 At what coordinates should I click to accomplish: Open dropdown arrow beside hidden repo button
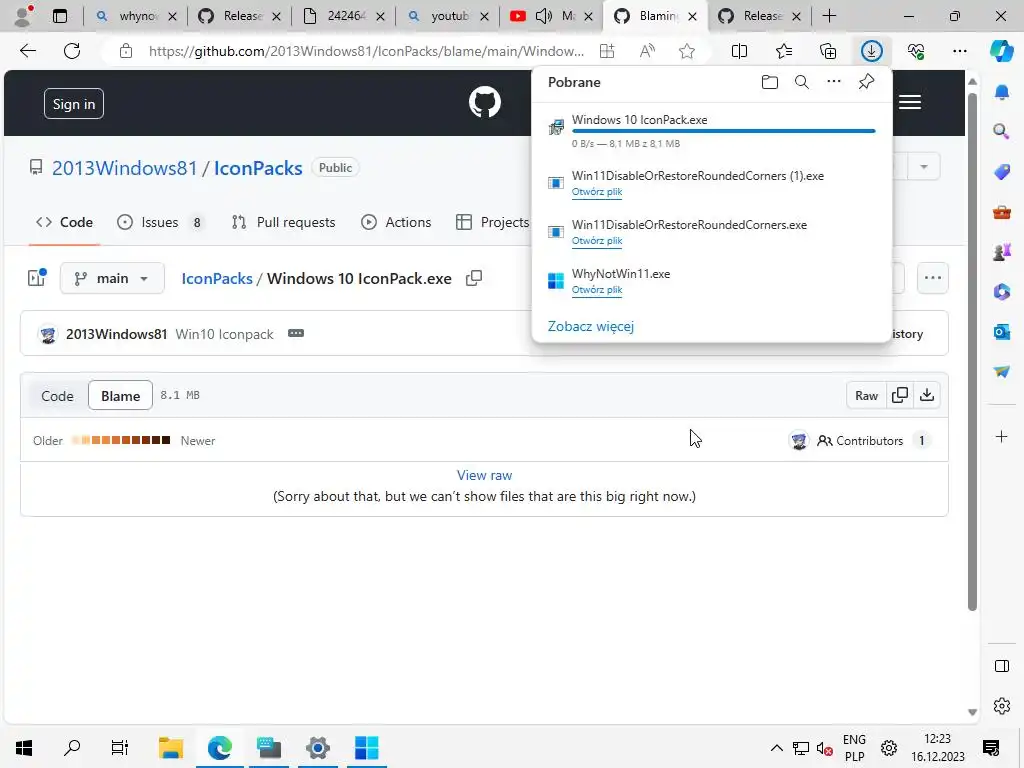923,167
